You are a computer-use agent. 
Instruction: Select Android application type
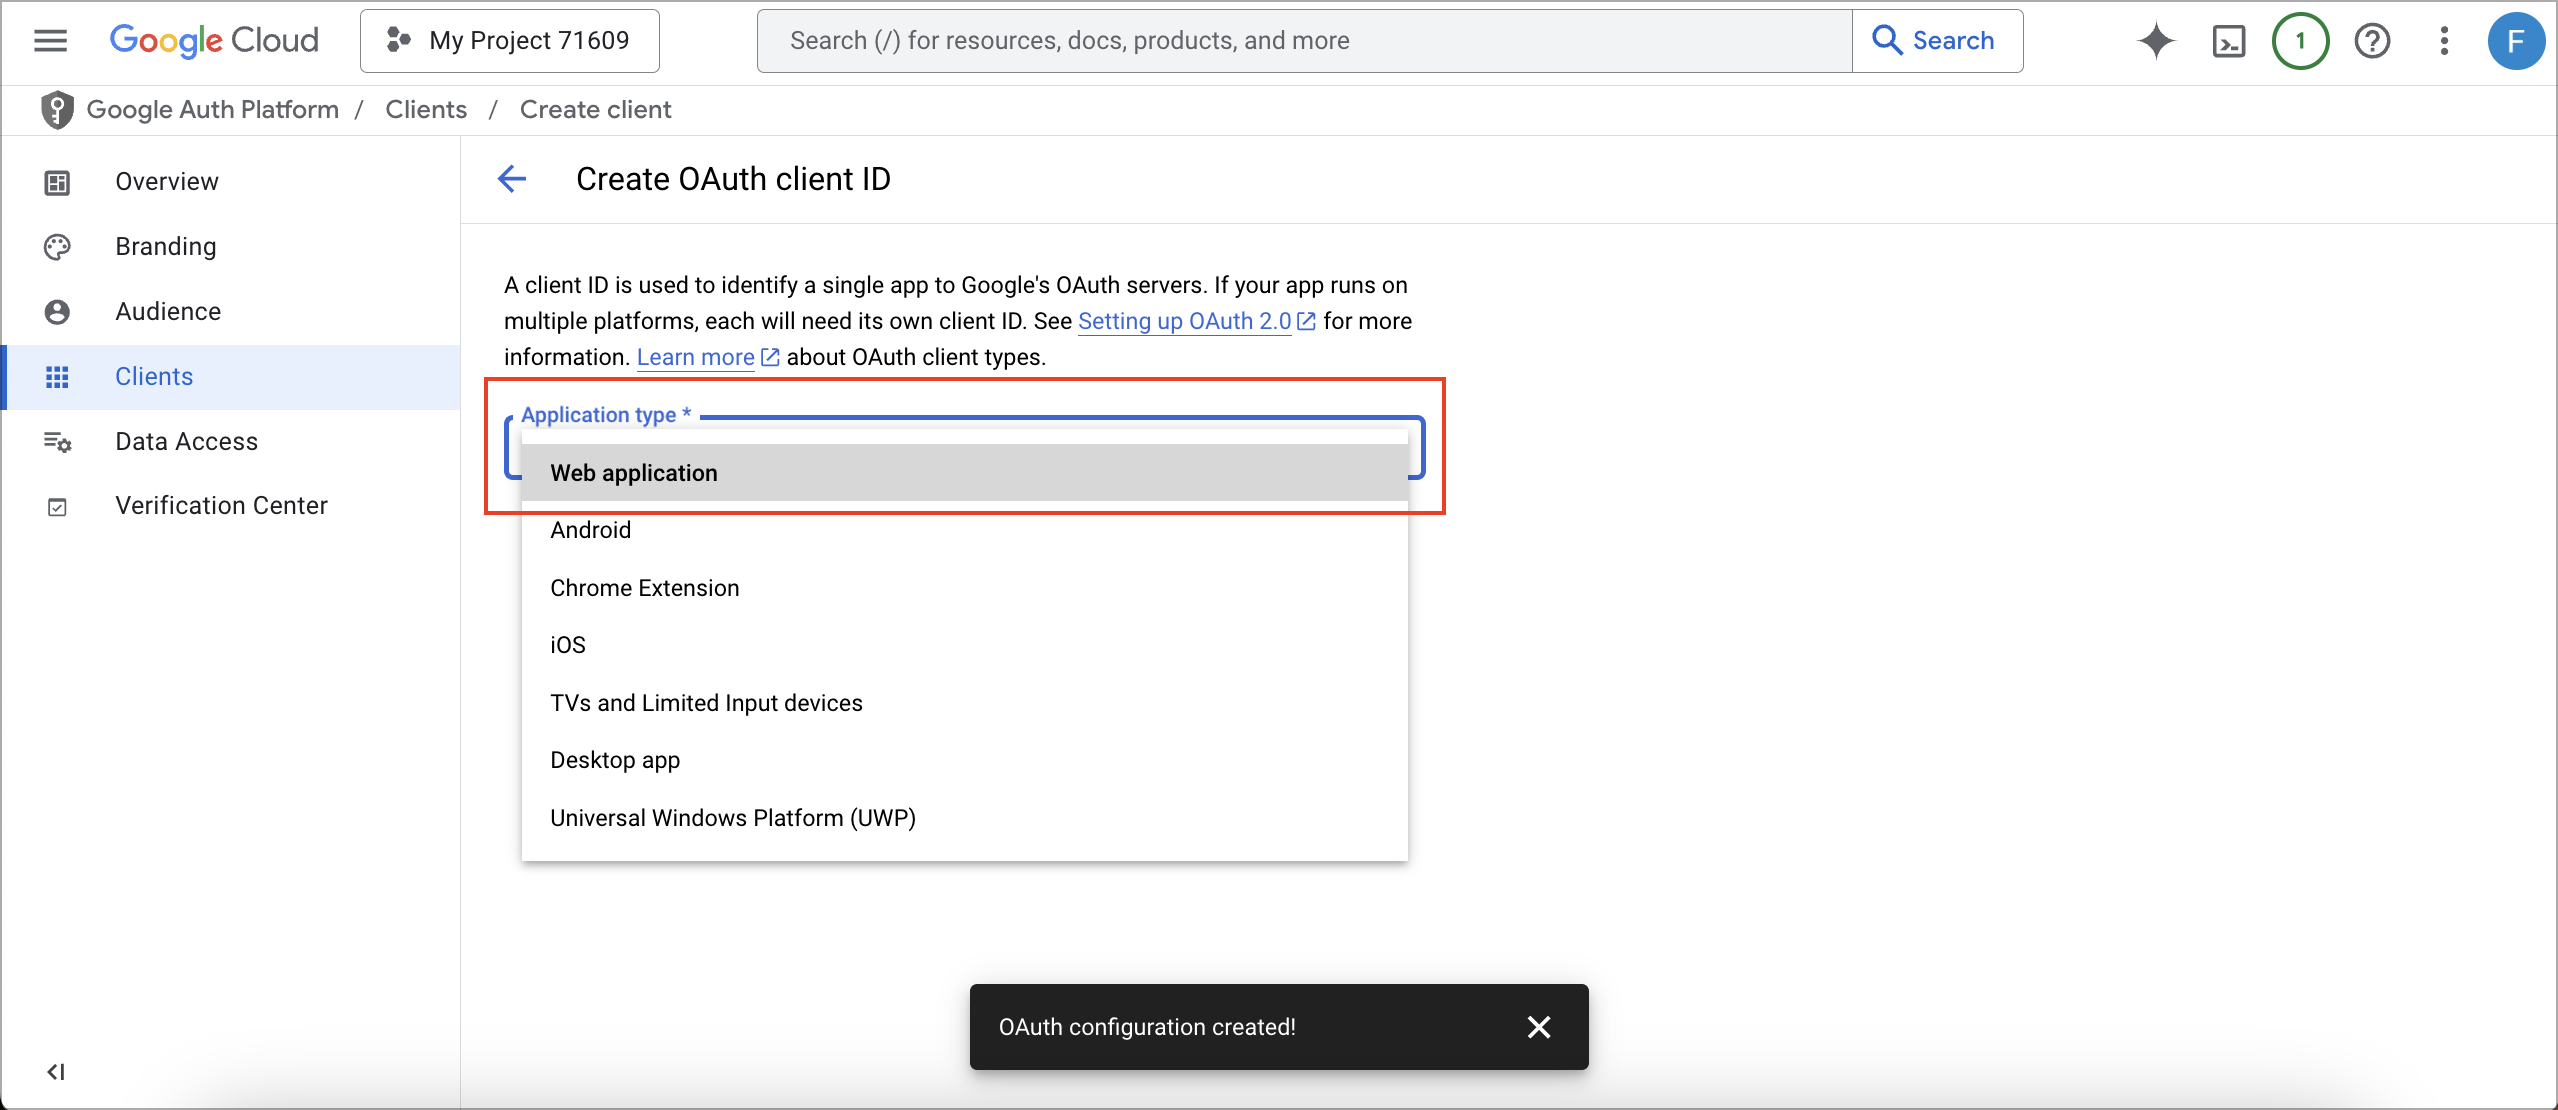click(x=965, y=530)
